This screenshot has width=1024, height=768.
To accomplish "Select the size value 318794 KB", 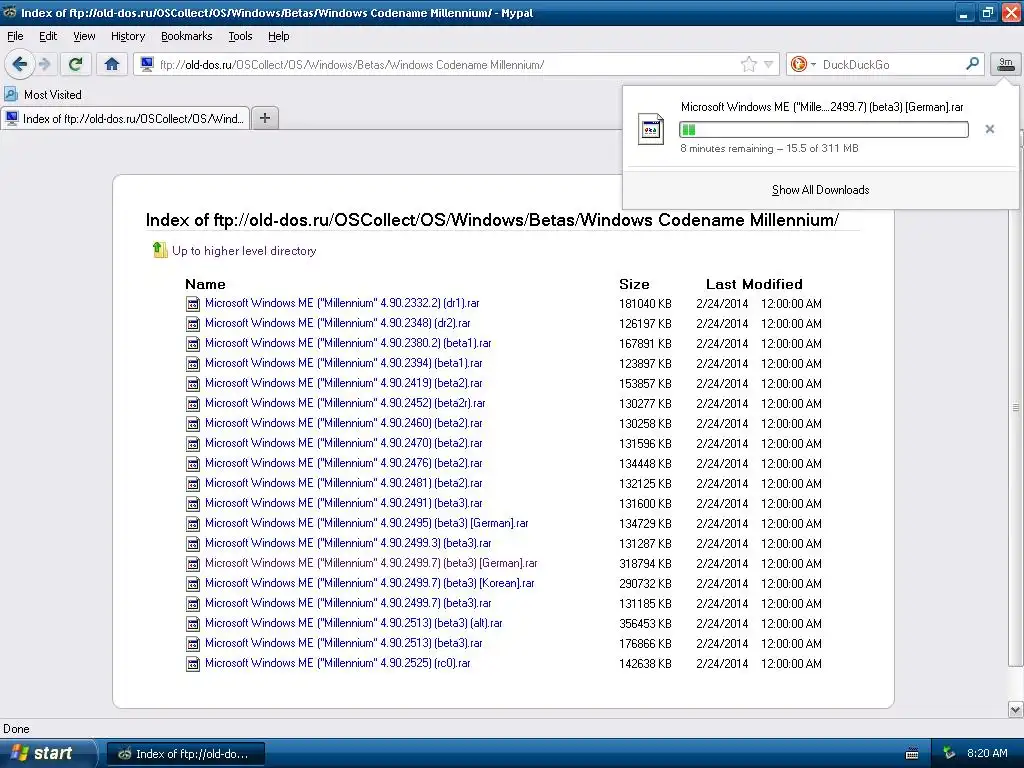I will point(645,564).
